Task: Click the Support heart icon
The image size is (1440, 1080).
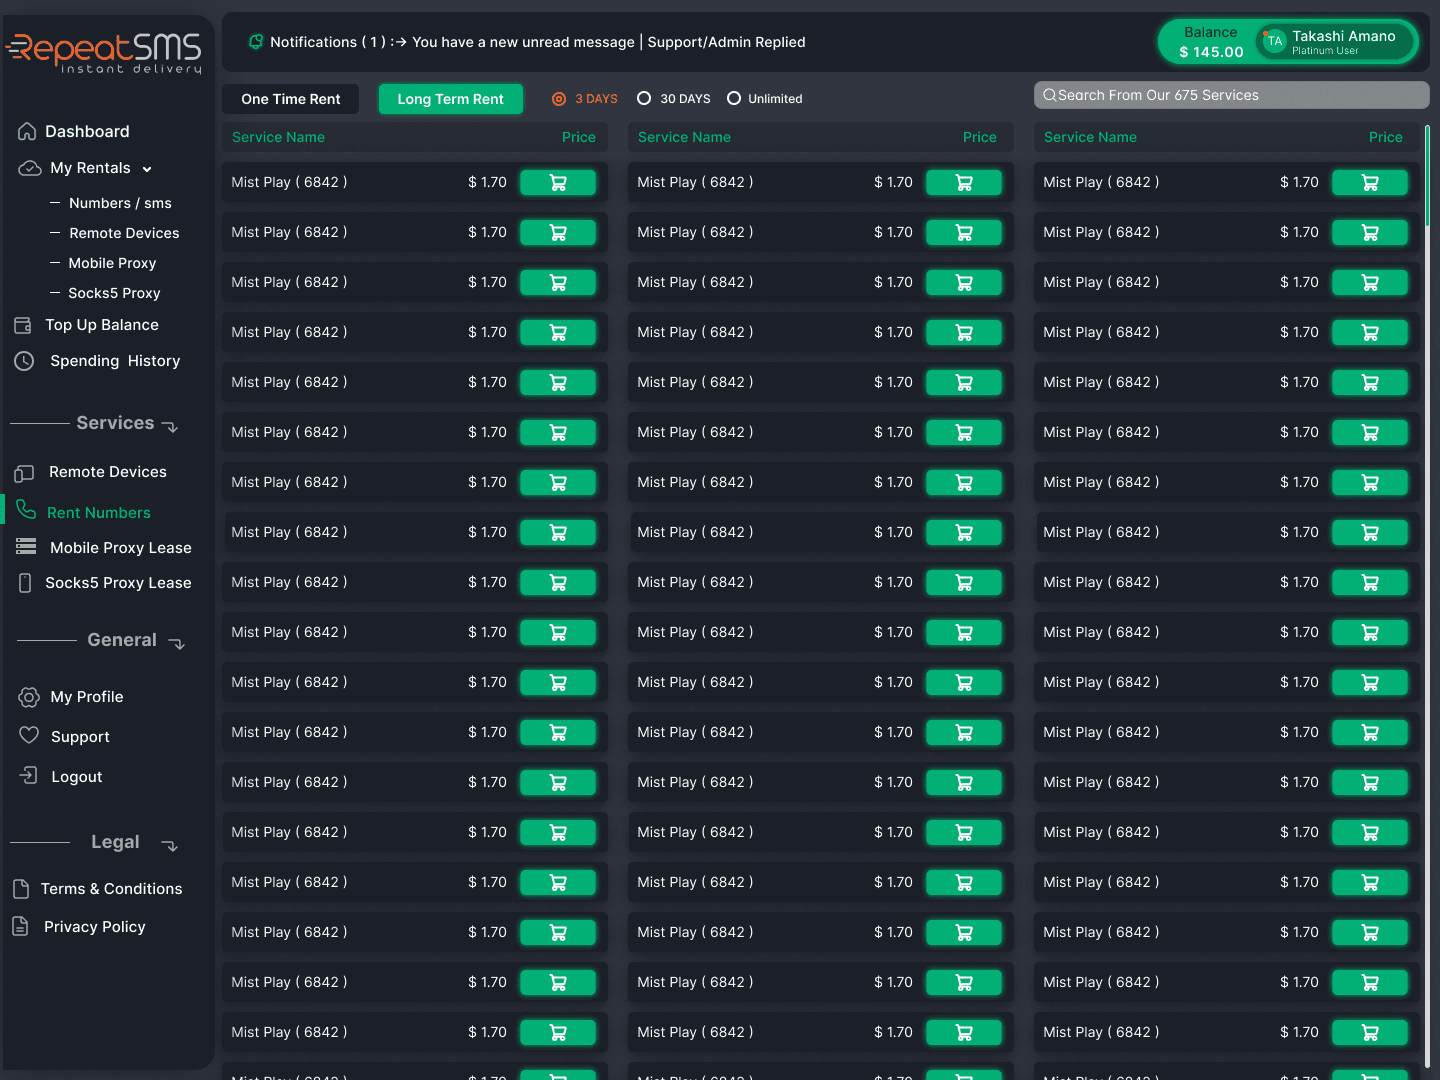Action: click(x=29, y=735)
